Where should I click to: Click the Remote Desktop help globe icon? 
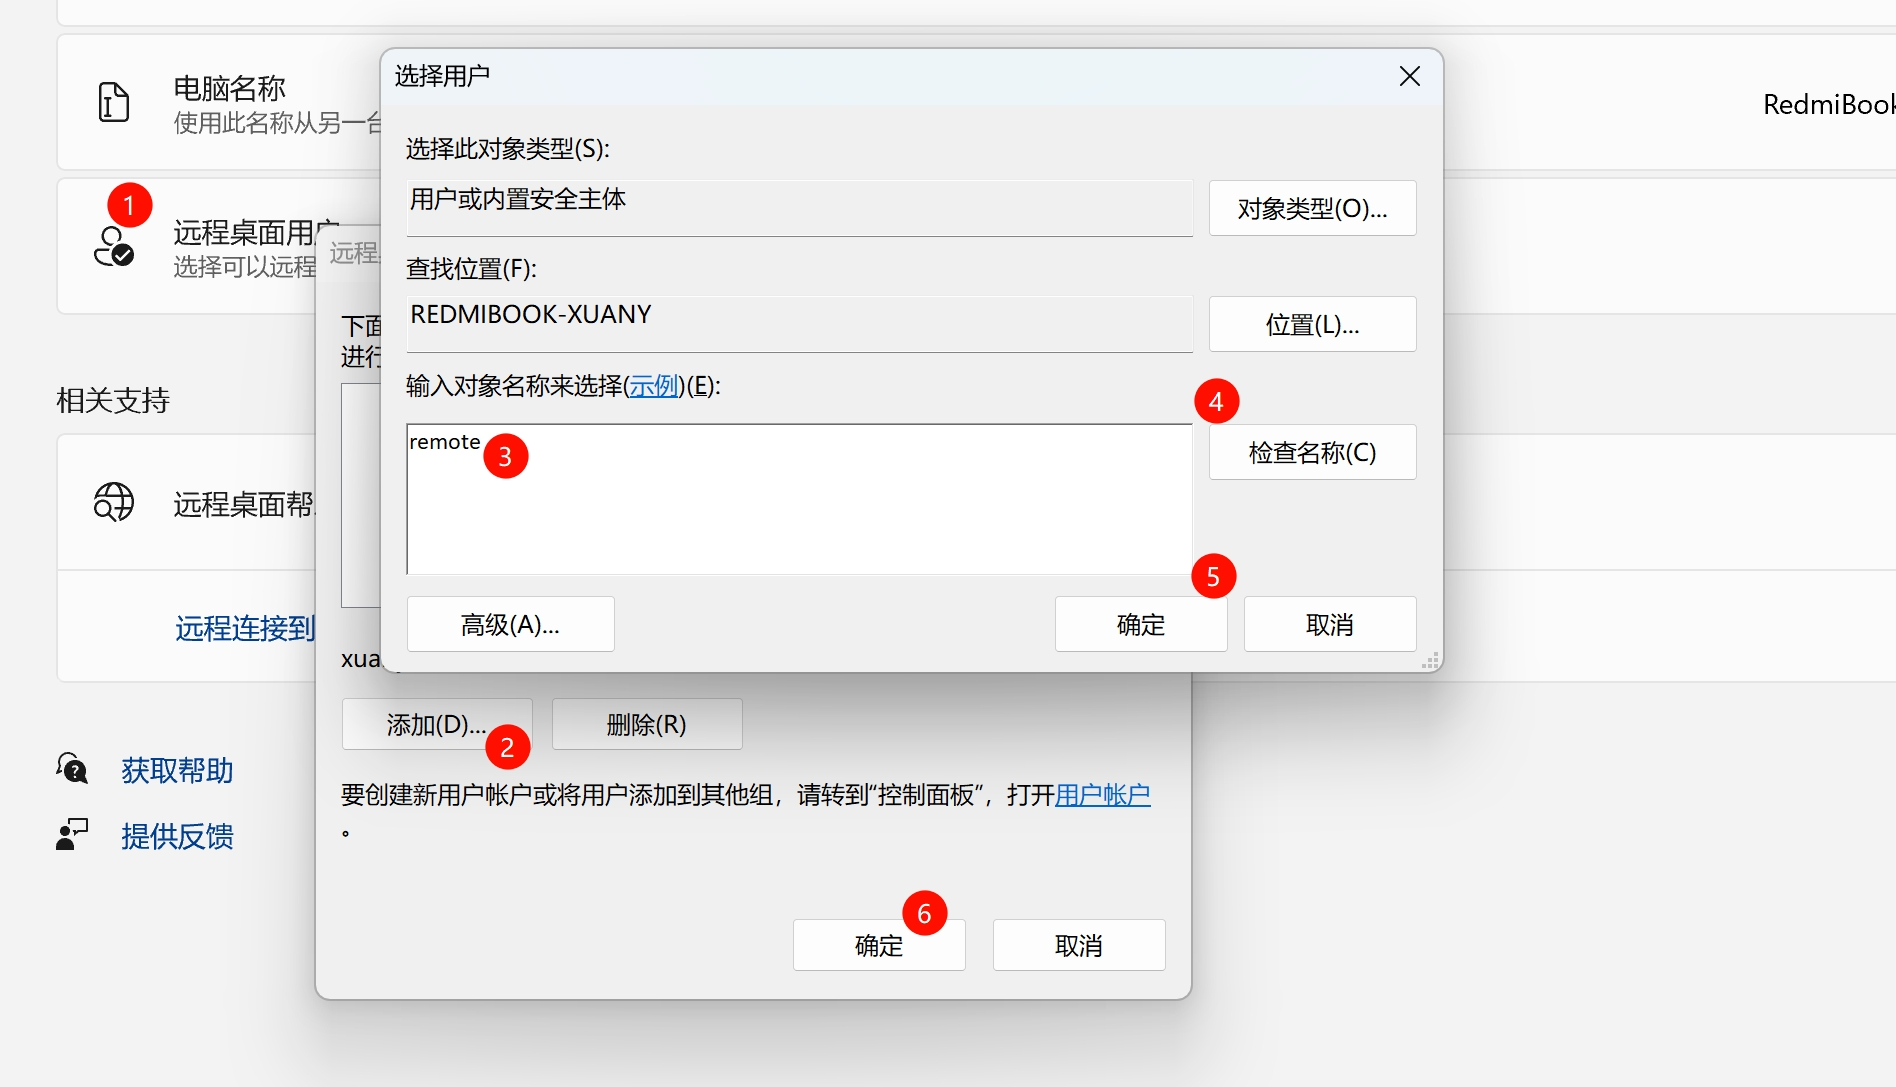point(113,502)
